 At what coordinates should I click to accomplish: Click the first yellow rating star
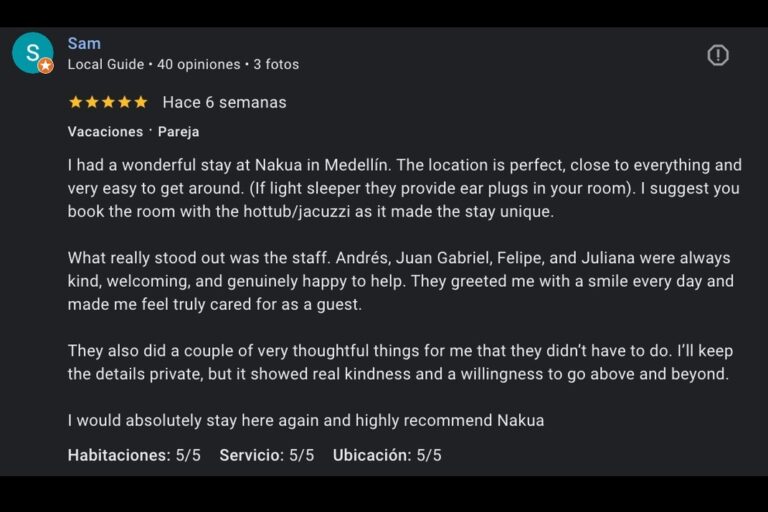click(76, 102)
